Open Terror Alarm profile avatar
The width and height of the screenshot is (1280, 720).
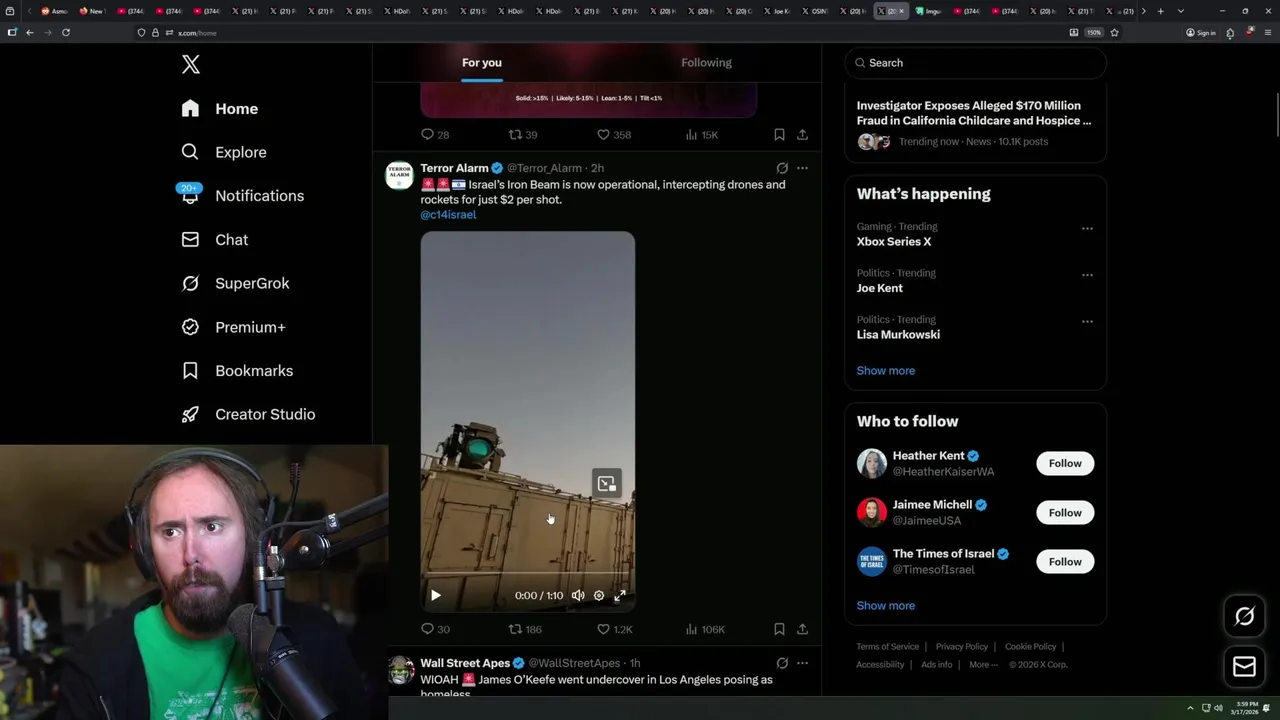coord(399,175)
